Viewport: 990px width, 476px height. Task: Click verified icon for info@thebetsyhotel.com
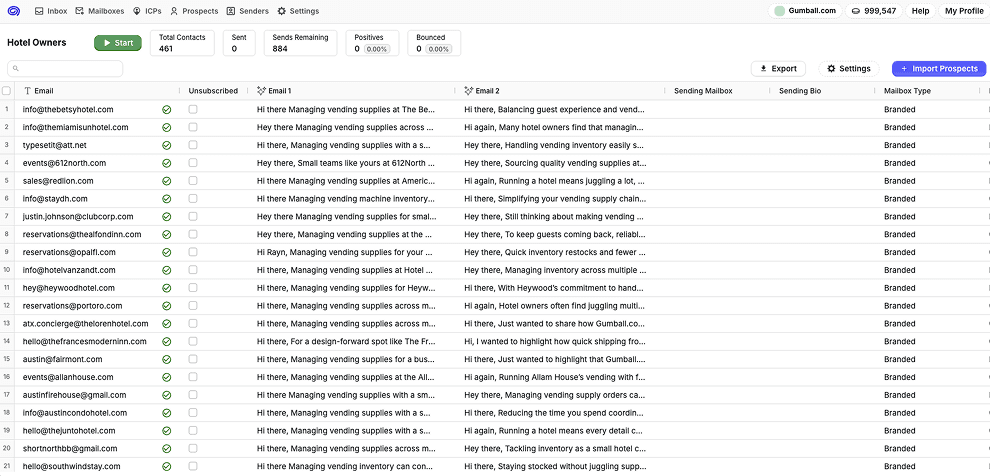[x=167, y=109]
